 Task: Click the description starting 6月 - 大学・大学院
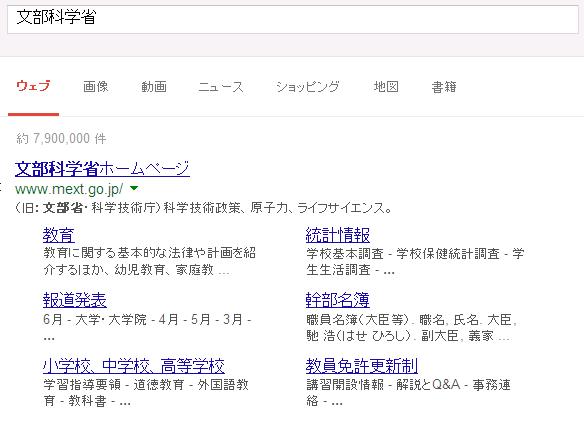(147, 327)
